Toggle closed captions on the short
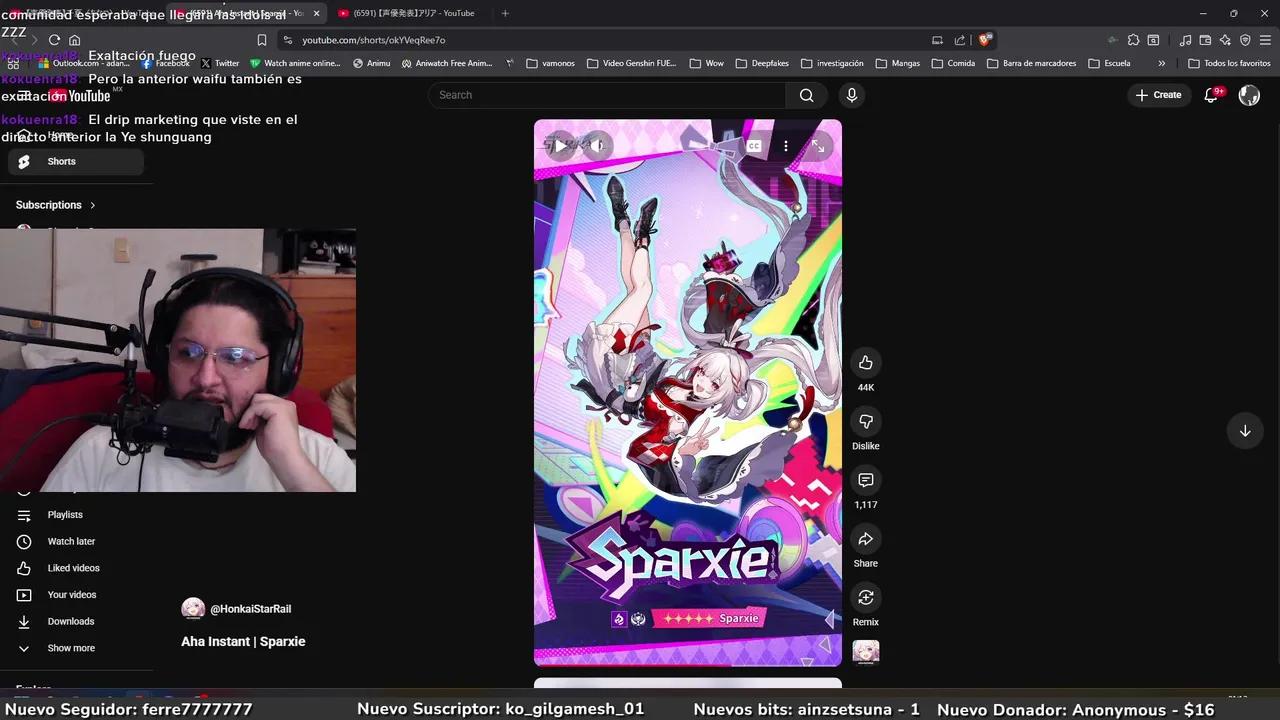The height and width of the screenshot is (720, 1280). (x=754, y=146)
